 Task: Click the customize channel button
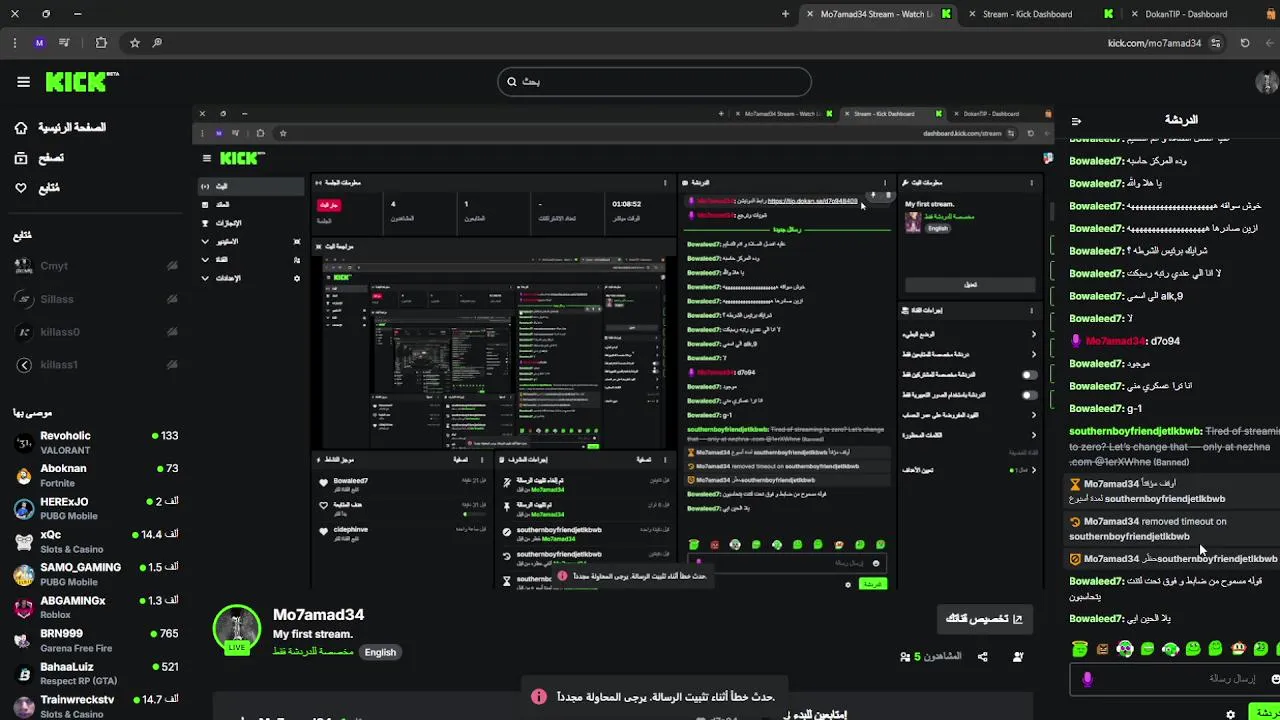coord(984,619)
